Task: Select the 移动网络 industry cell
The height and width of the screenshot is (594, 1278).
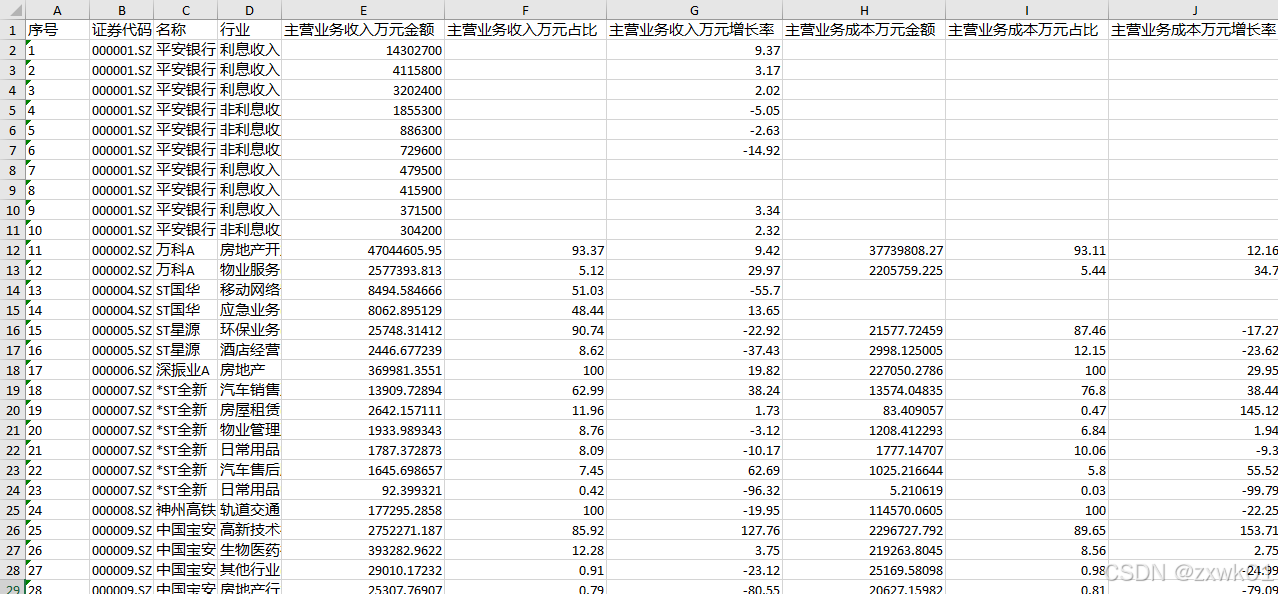Action: [249, 290]
